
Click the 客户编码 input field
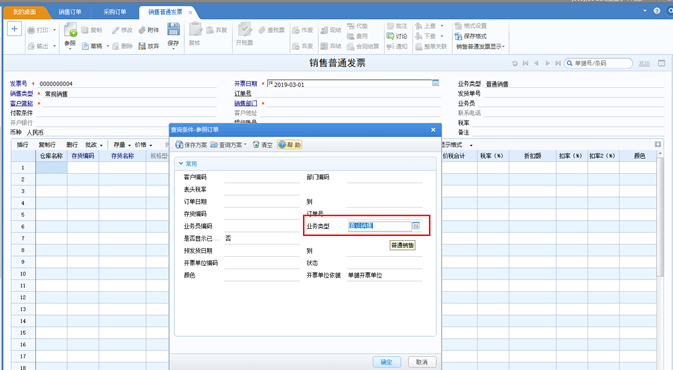click(x=262, y=177)
